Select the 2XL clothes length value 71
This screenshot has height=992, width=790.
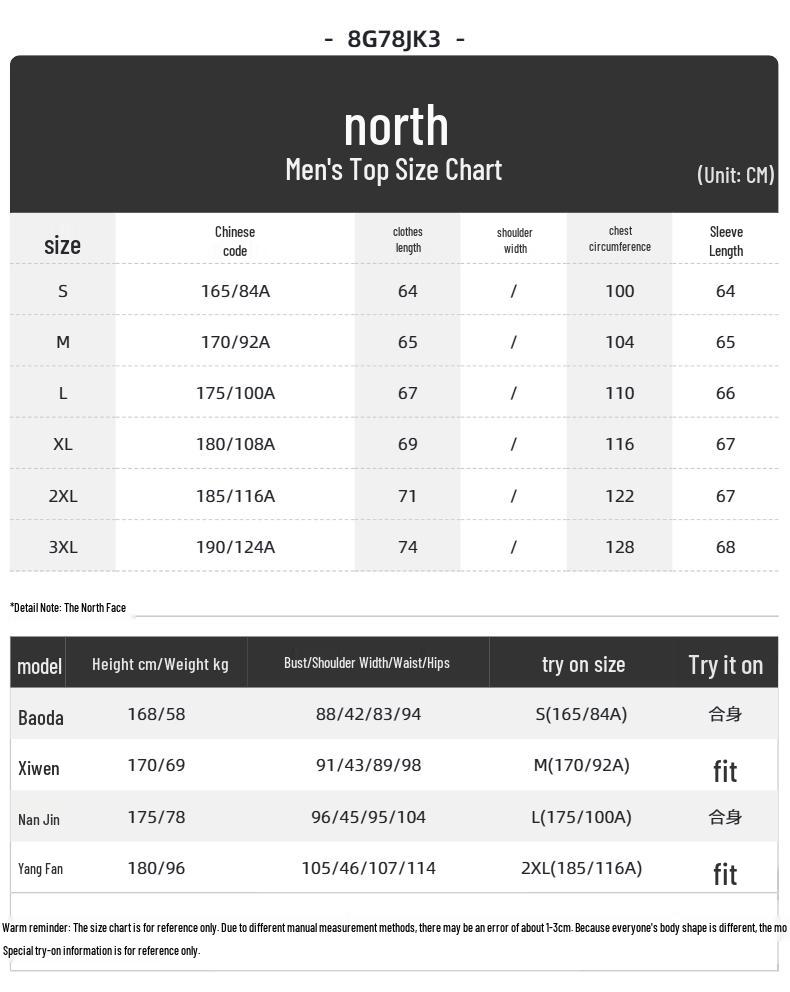click(x=407, y=496)
